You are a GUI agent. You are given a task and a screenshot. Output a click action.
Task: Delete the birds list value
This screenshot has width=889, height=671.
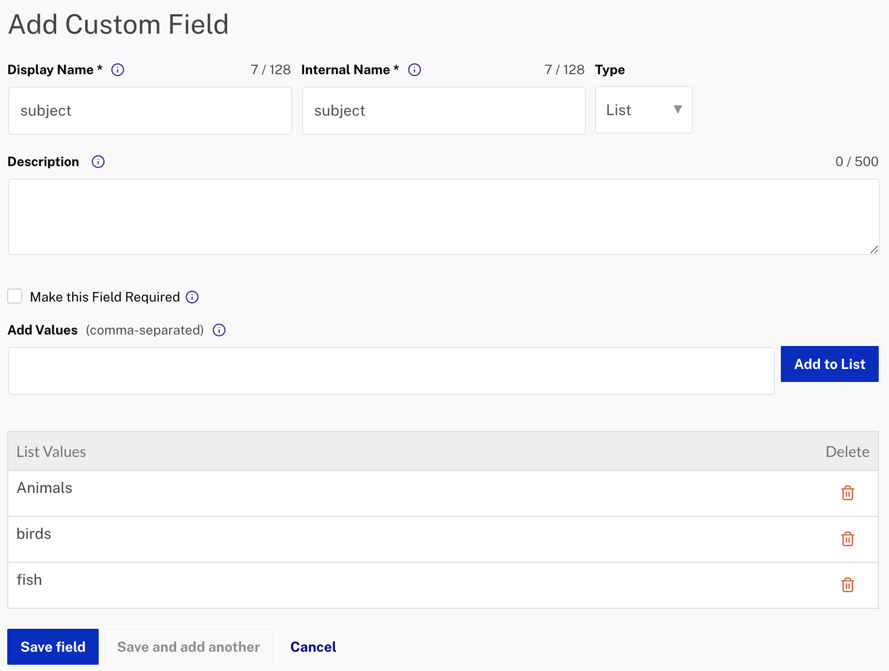coord(847,539)
